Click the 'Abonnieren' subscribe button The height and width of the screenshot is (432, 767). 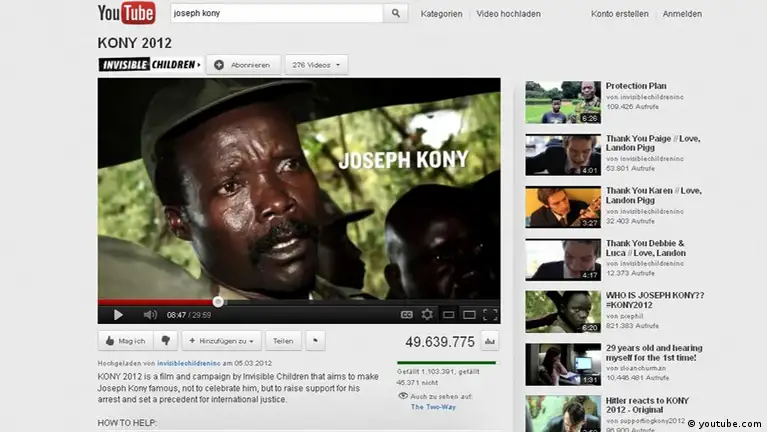pos(243,65)
